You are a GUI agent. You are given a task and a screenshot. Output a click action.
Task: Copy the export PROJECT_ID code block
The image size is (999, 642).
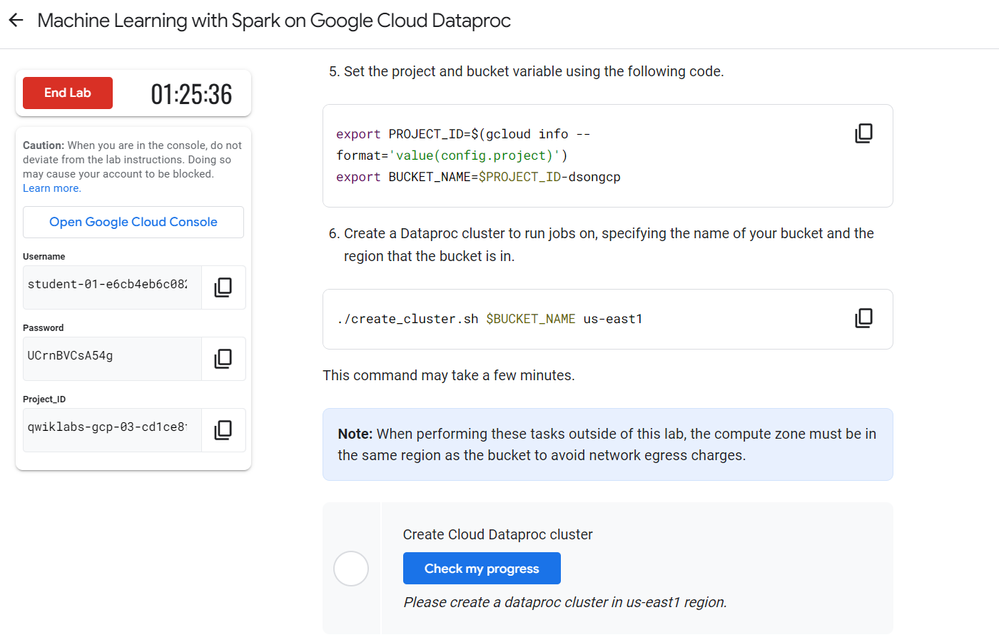point(863,133)
